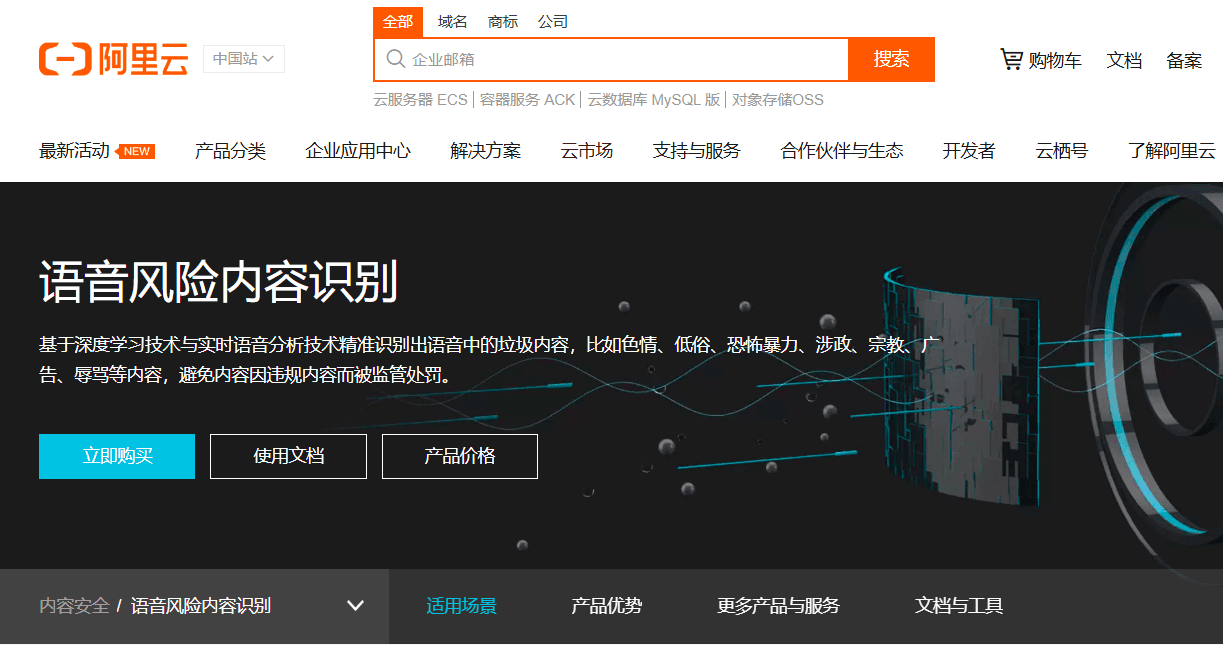
Task: Click the 使用文档 button
Action: tap(288, 456)
